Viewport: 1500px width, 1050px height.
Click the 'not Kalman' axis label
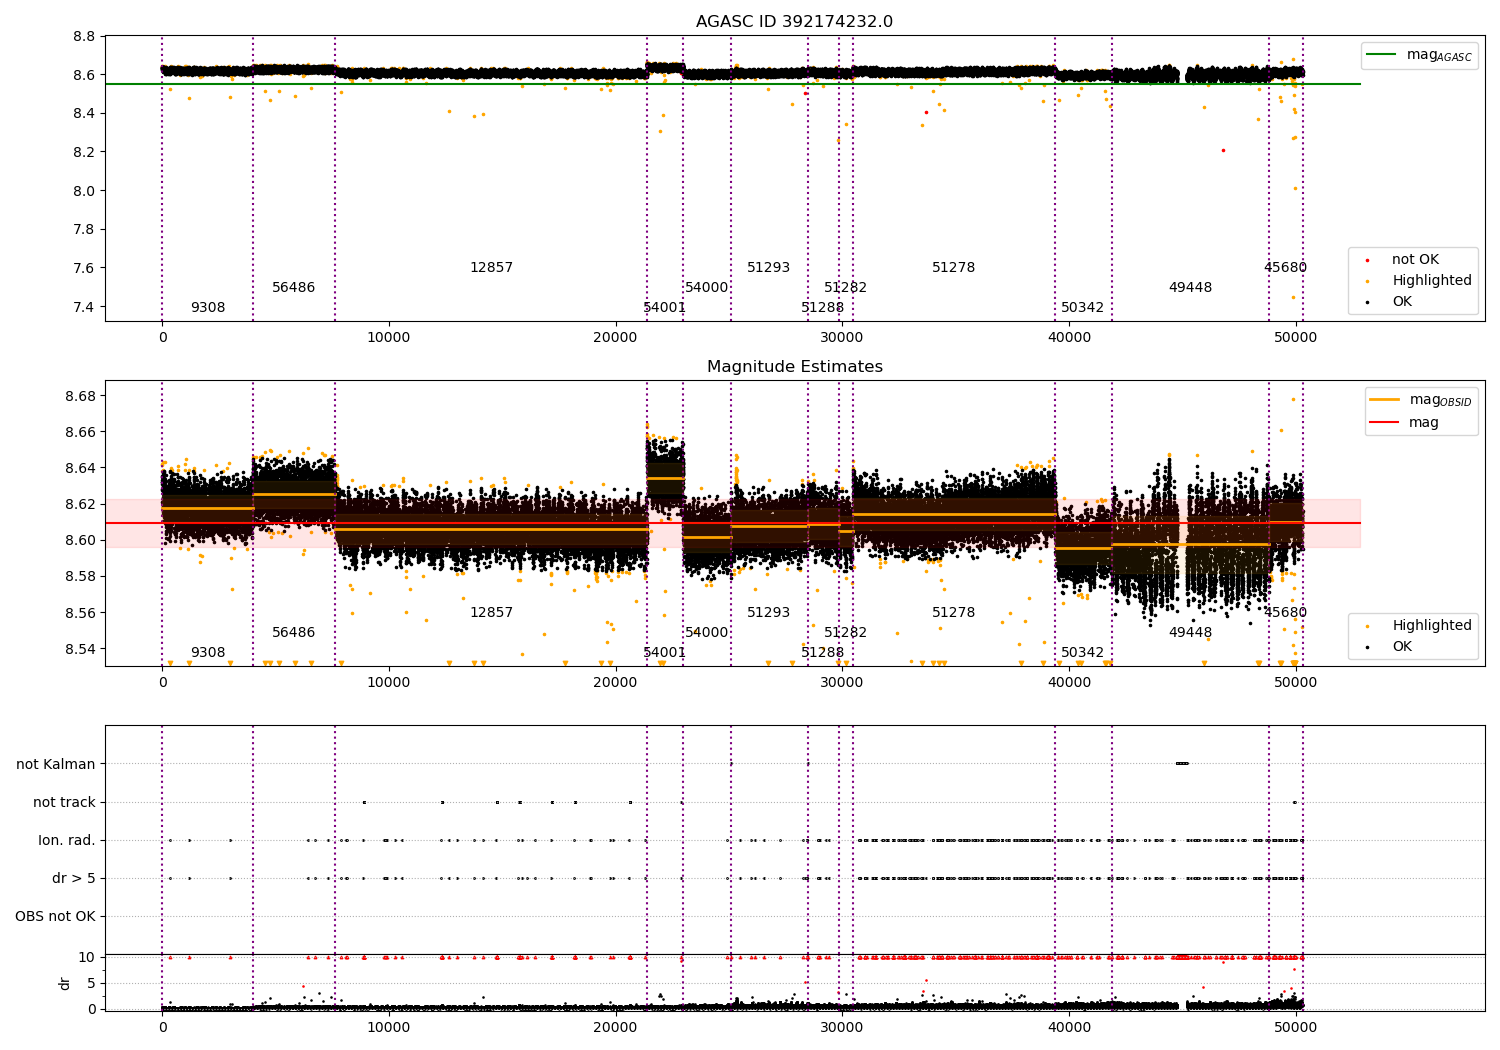(56, 764)
